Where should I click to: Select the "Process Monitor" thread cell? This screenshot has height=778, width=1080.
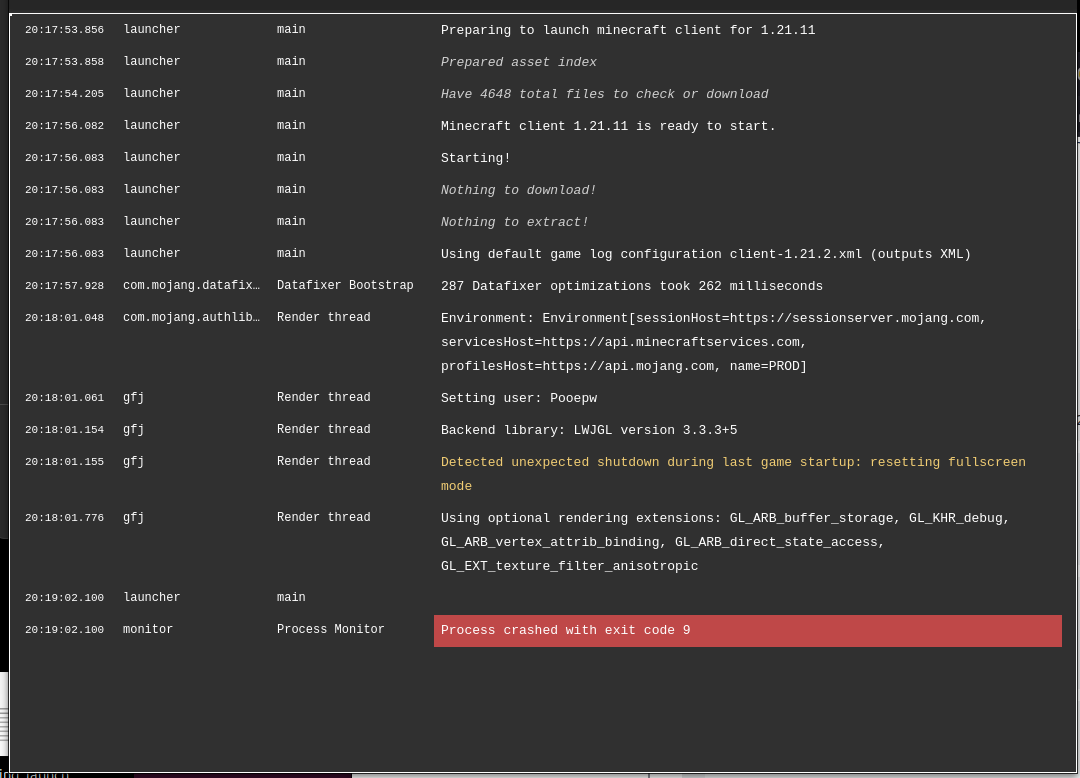coord(331,630)
